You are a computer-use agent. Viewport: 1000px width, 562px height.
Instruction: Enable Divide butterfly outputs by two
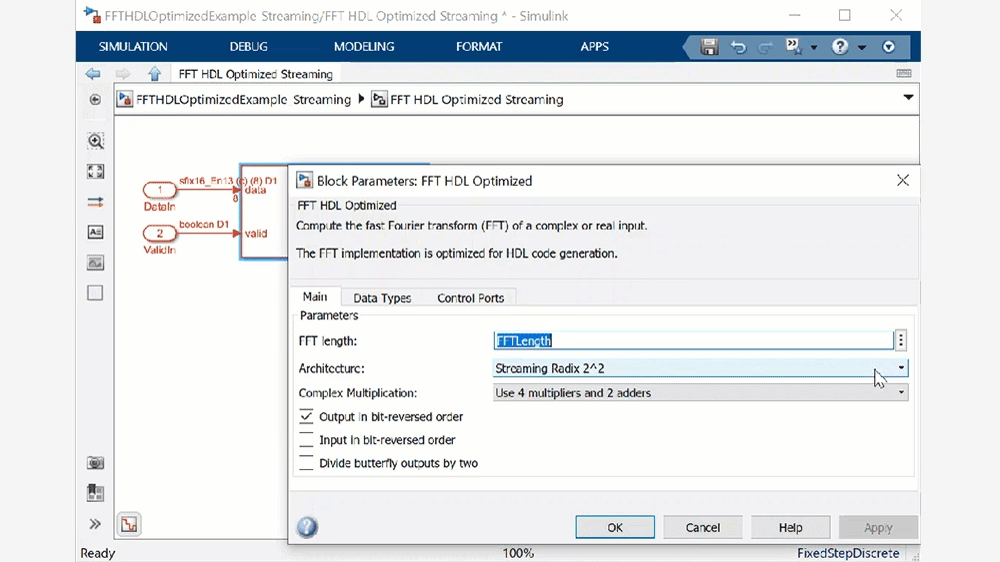[306, 463]
